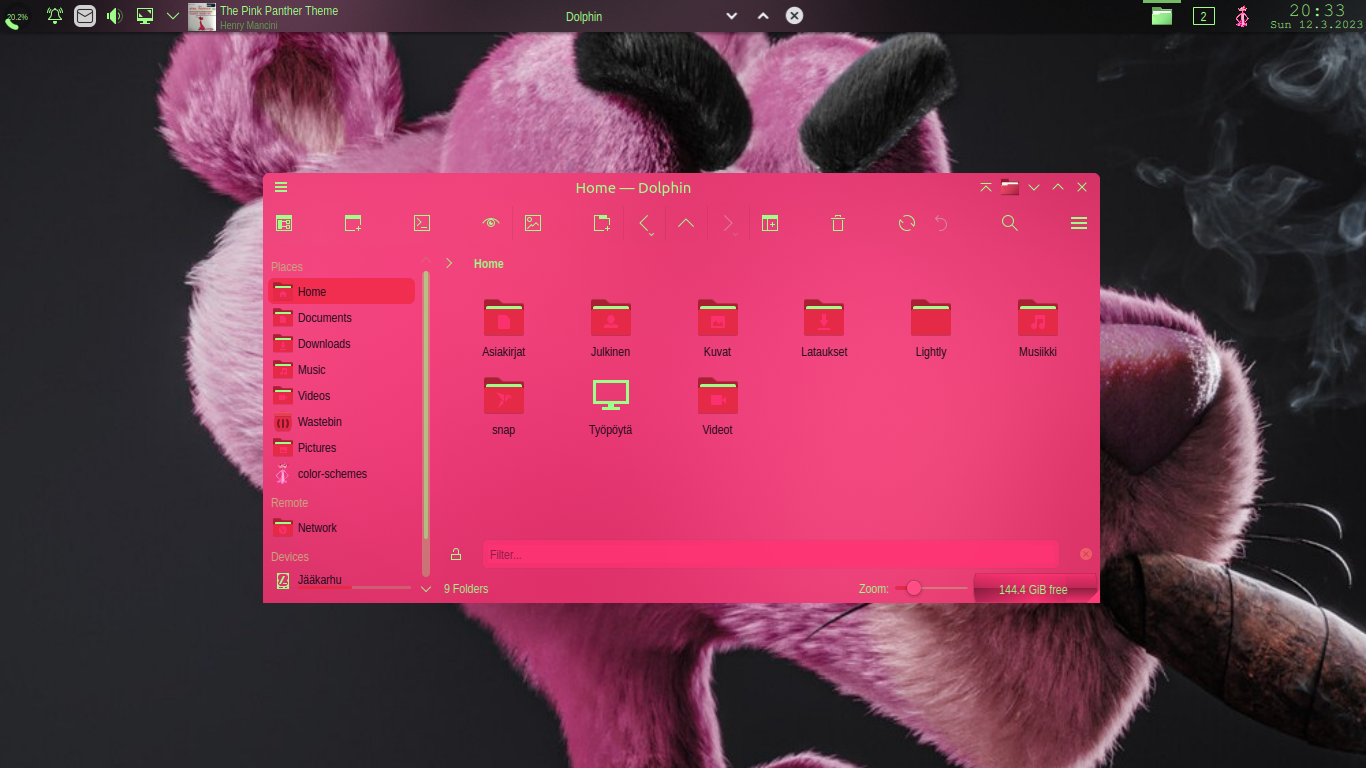Expand breadcrumb chevron before Home
This screenshot has height=768, width=1366.
click(x=450, y=263)
